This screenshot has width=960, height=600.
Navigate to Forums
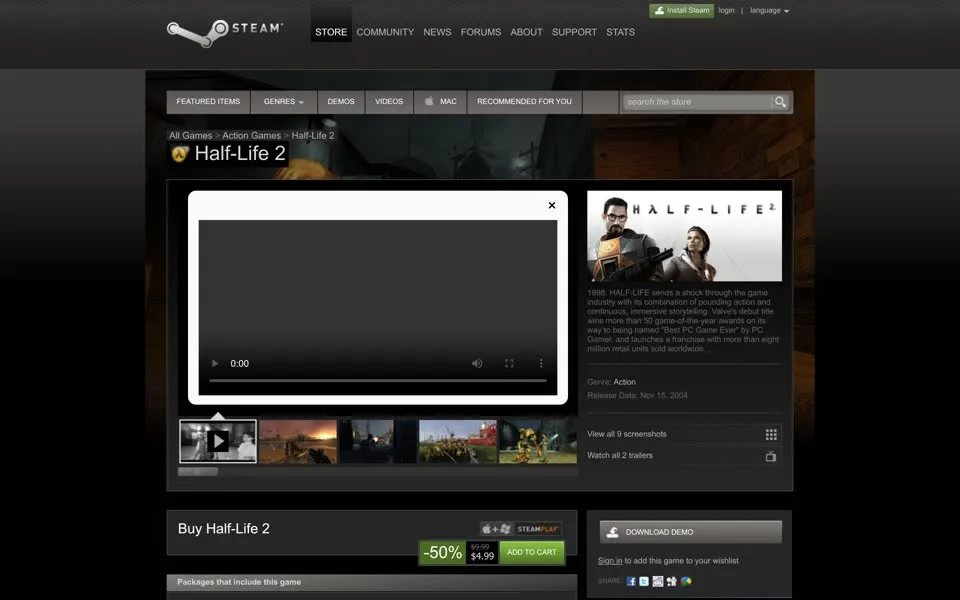click(481, 32)
